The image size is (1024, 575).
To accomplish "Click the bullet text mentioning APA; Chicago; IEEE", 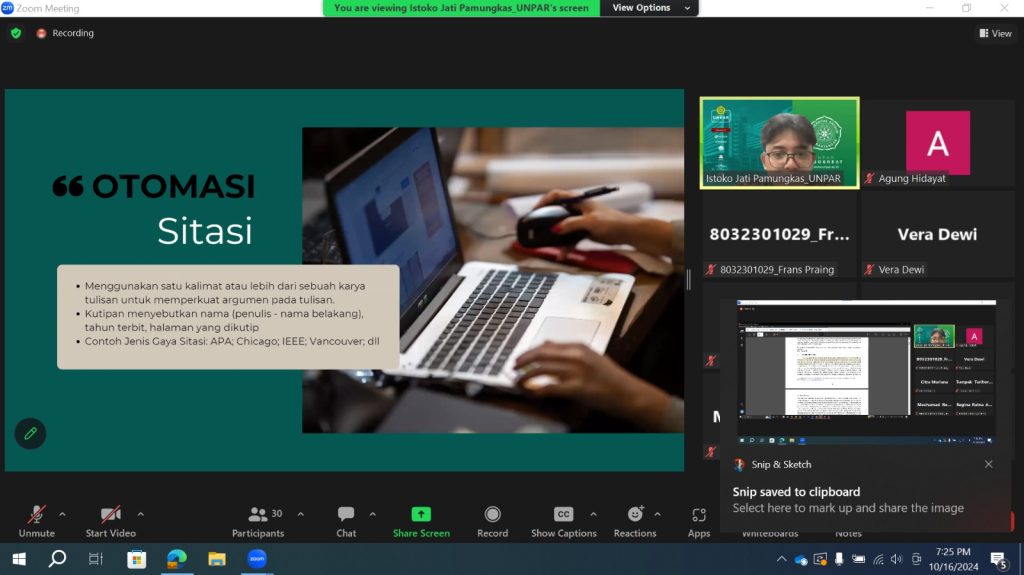I will point(232,341).
